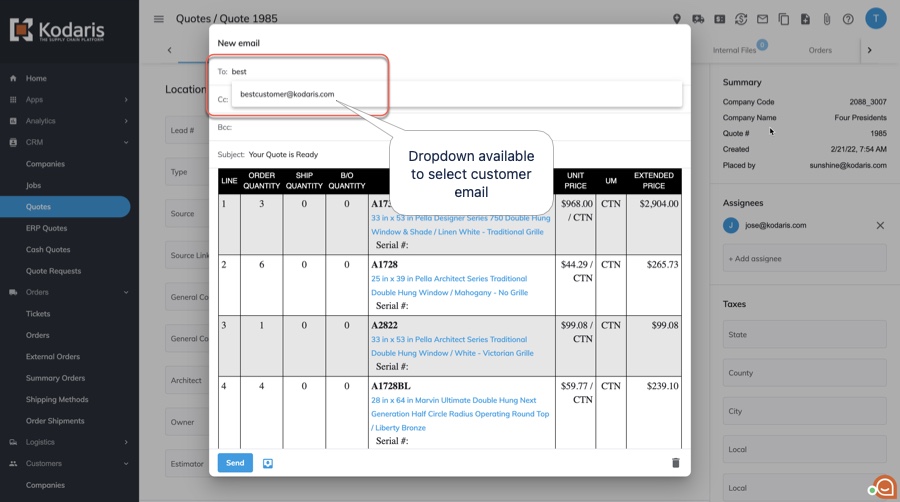Screen dimensions: 900x502
Task: Open Summary Orders in the sidebar
Action: (x=55, y=378)
